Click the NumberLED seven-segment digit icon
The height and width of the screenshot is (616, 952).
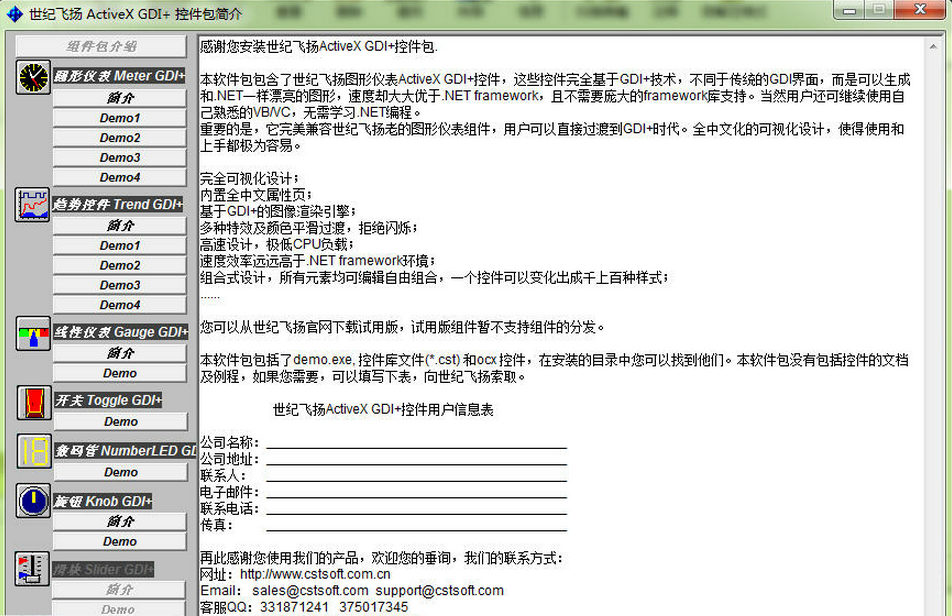34,452
